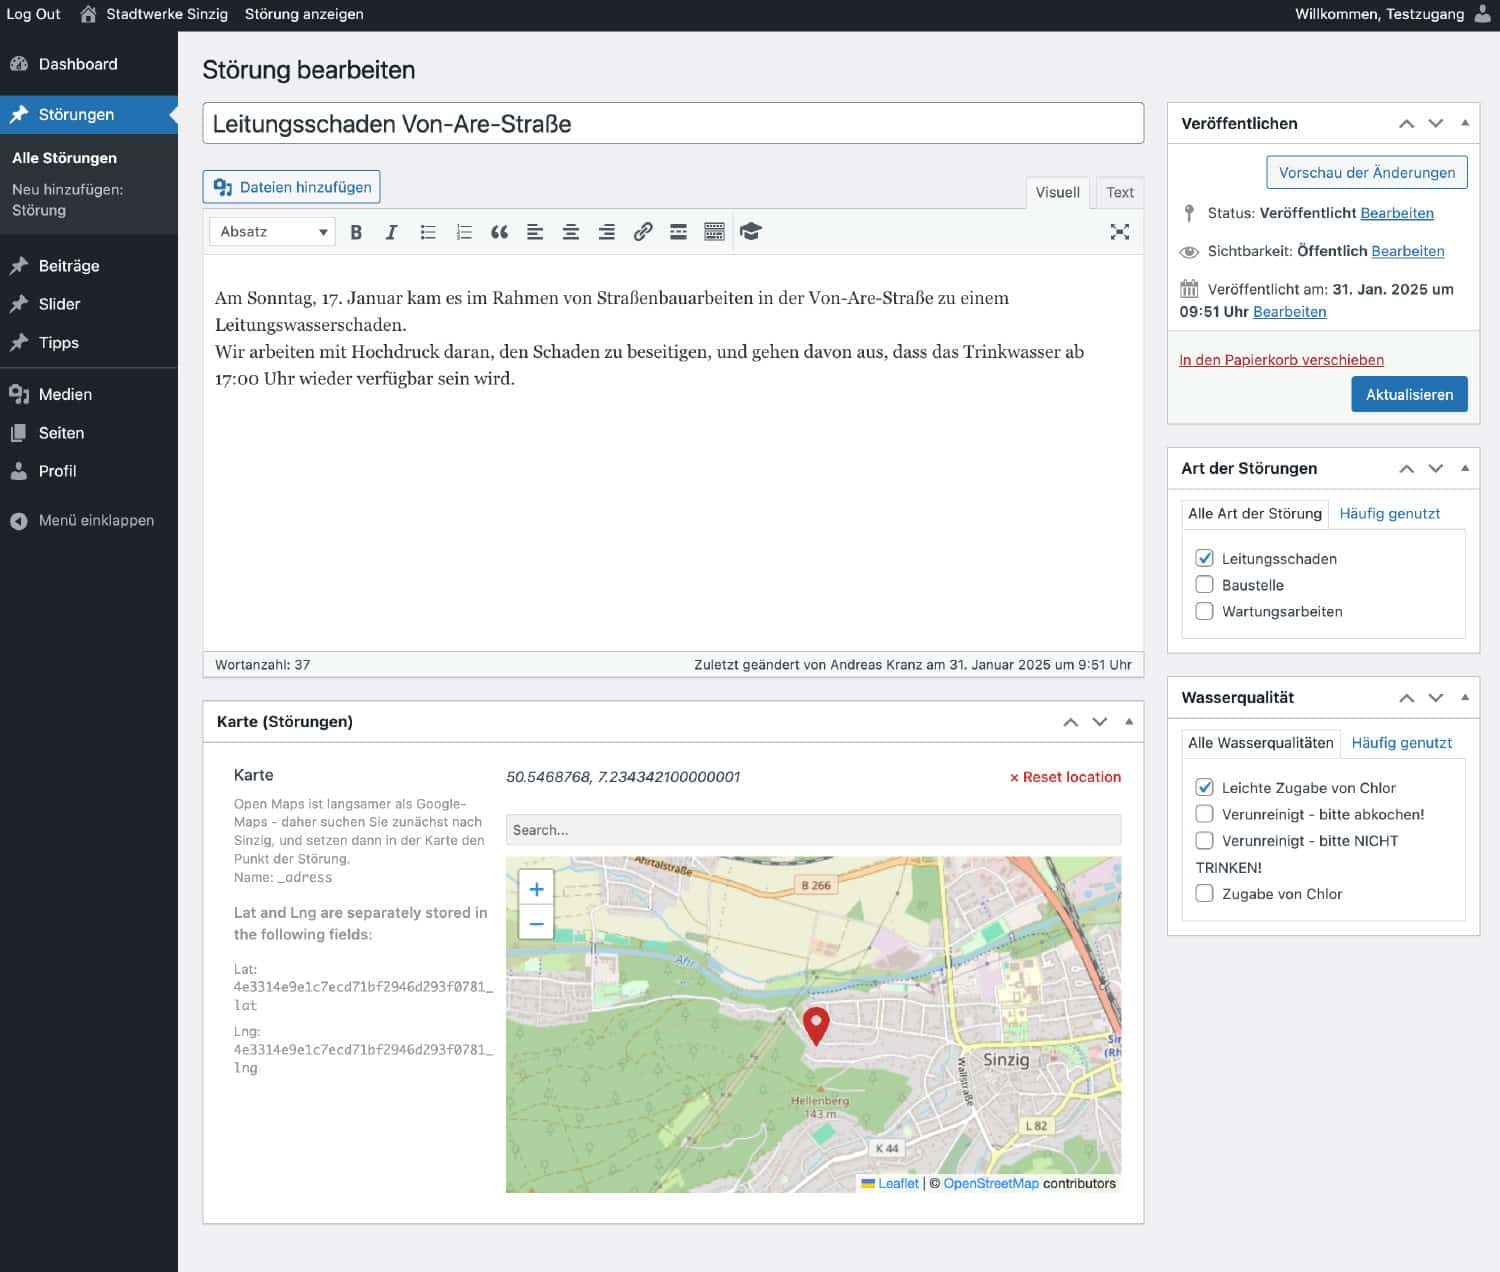
Task: Zoom in on the map
Action: coord(536,888)
